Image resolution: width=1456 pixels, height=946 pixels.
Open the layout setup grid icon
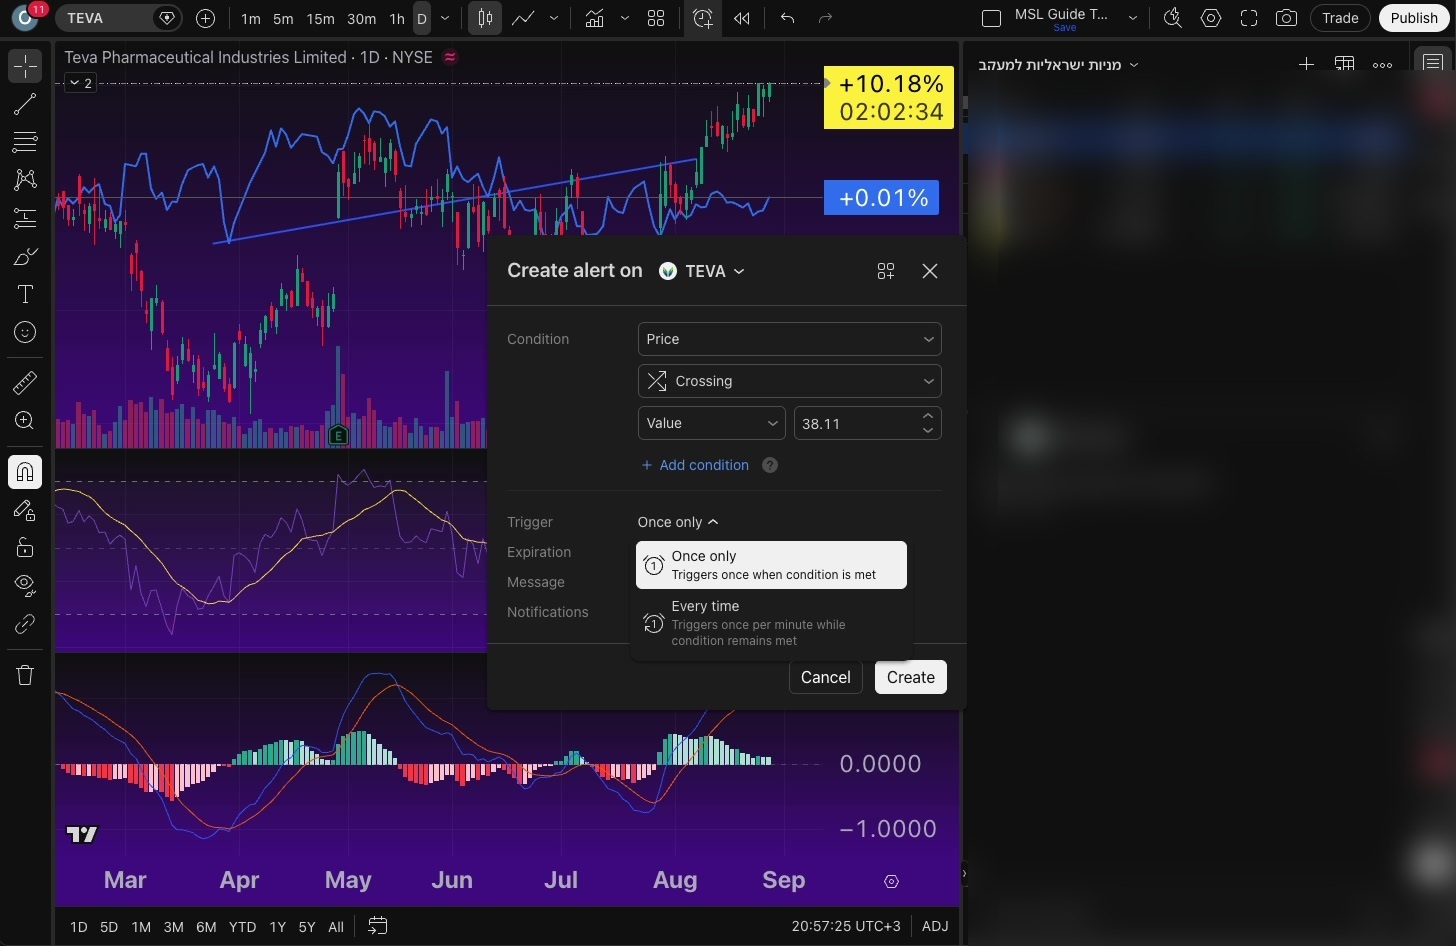click(656, 18)
